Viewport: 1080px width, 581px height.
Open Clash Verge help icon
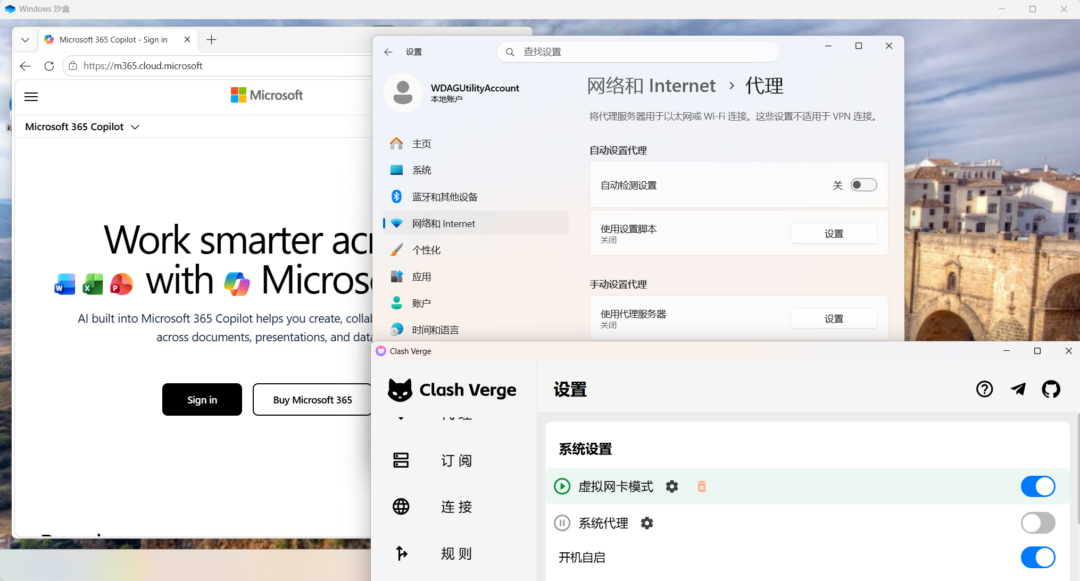(x=984, y=389)
